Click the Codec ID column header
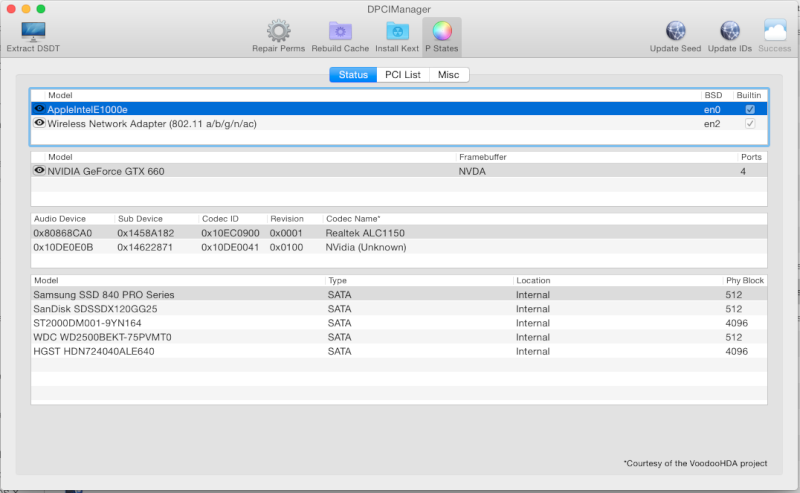 (x=220, y=219)
